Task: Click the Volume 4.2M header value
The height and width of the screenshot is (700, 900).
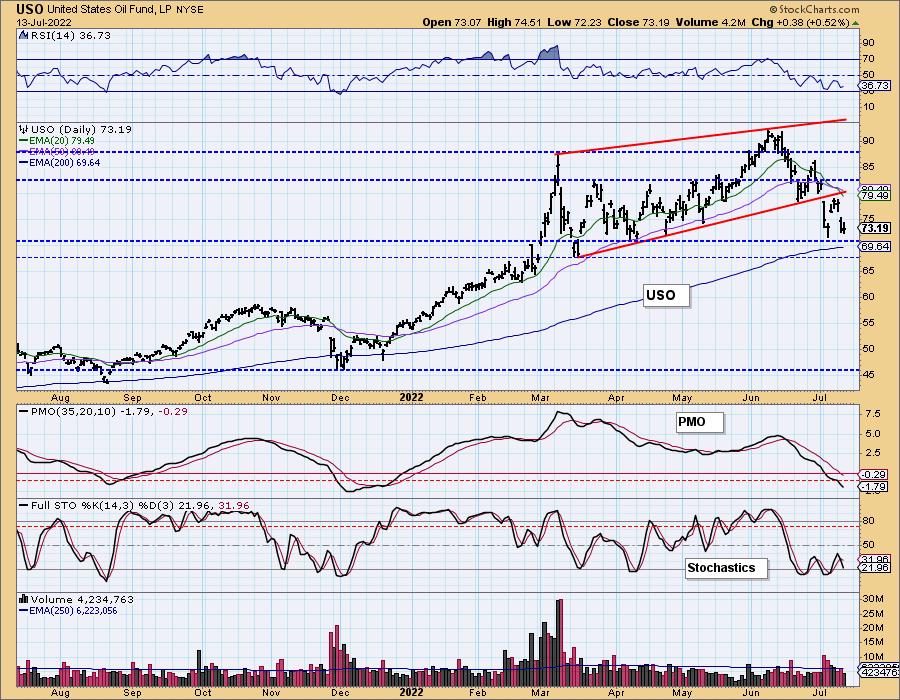Action: tap(710, 22)
